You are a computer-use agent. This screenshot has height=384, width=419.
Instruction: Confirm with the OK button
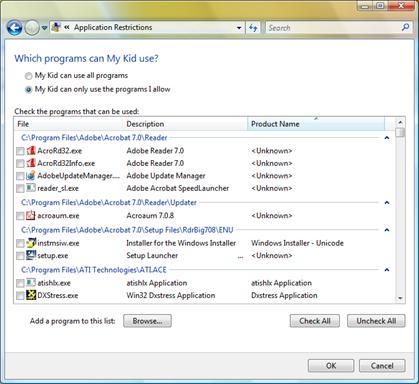tap(331, 366)
